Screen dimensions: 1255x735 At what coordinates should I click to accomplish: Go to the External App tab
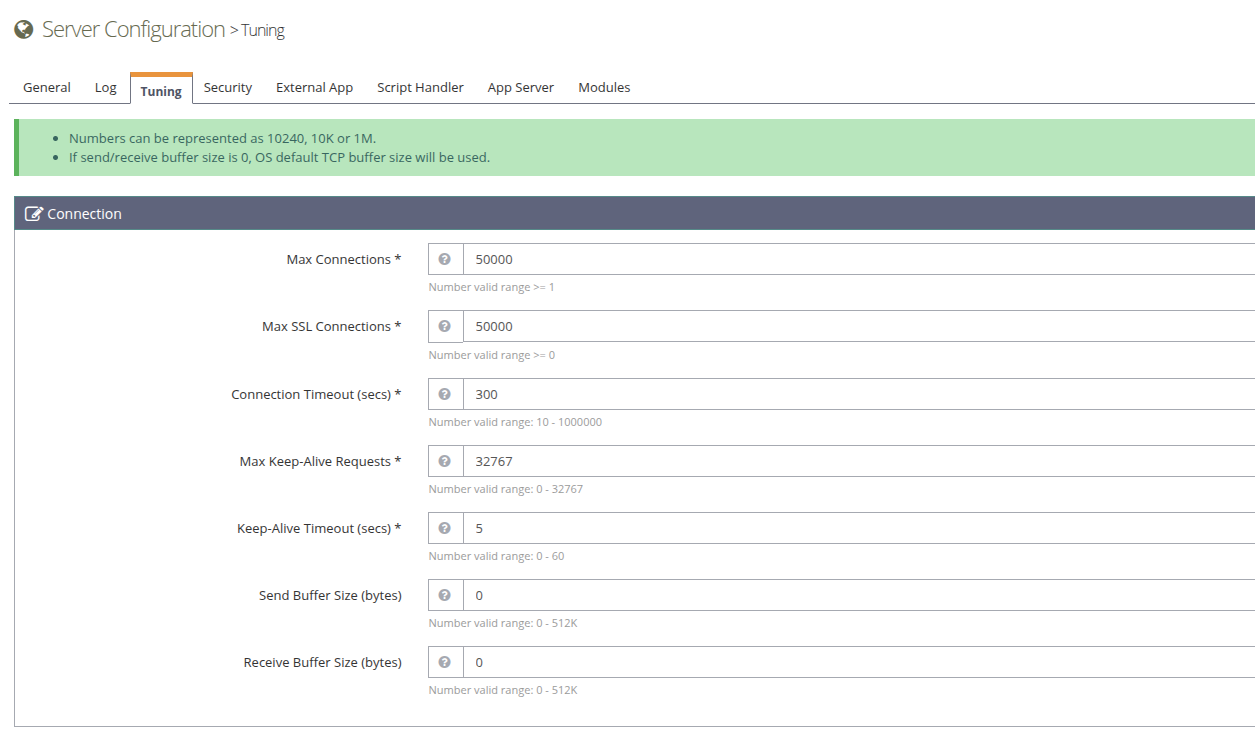click(x=314, y=88)
